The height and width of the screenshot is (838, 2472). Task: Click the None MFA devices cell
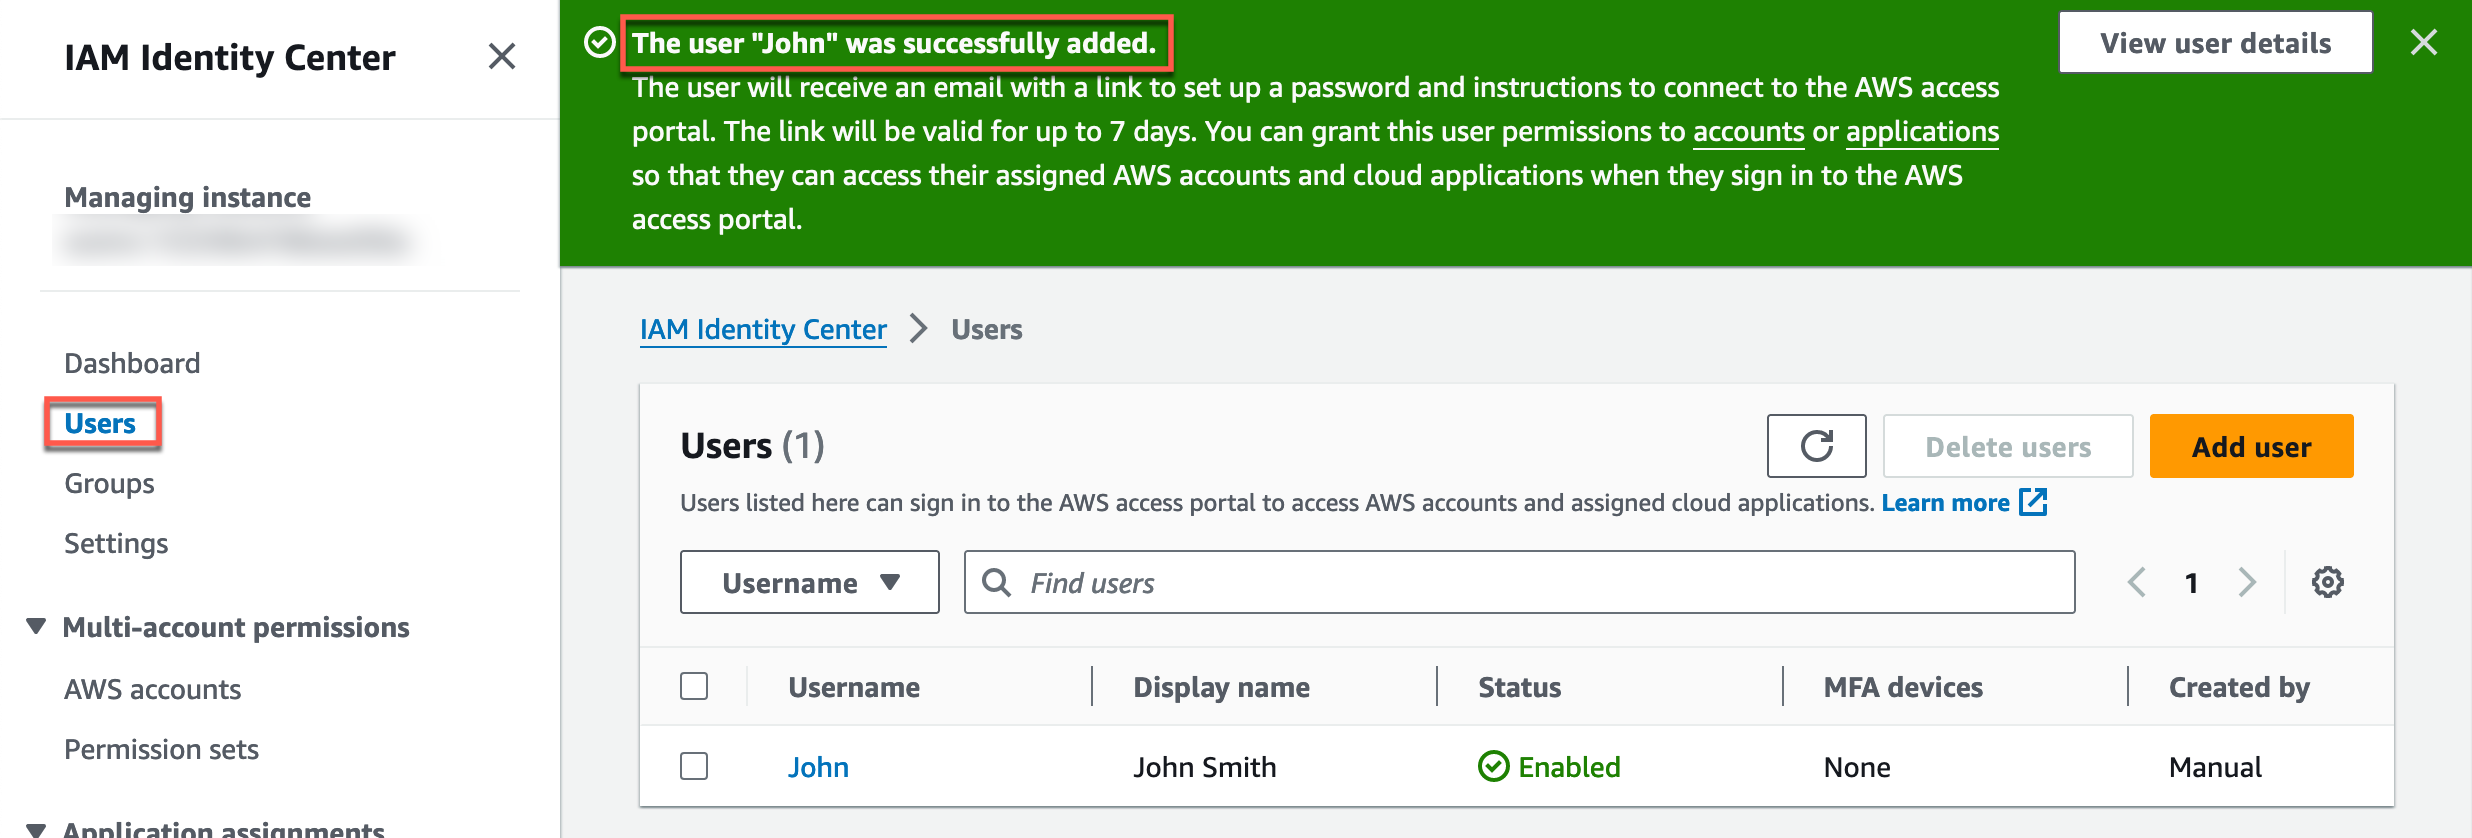coord(1857,767)
